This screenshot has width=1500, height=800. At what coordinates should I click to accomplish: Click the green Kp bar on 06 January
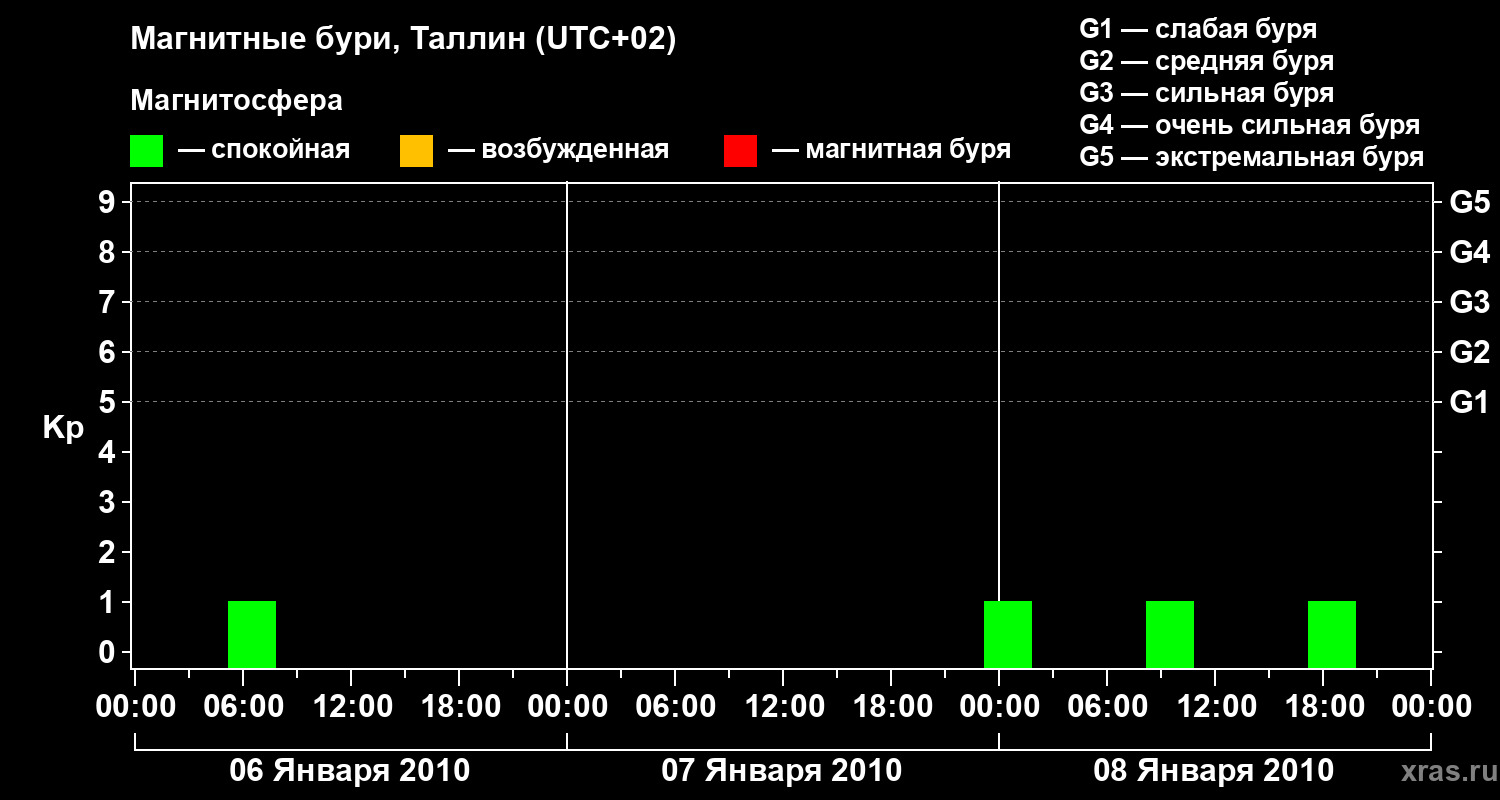252,634
